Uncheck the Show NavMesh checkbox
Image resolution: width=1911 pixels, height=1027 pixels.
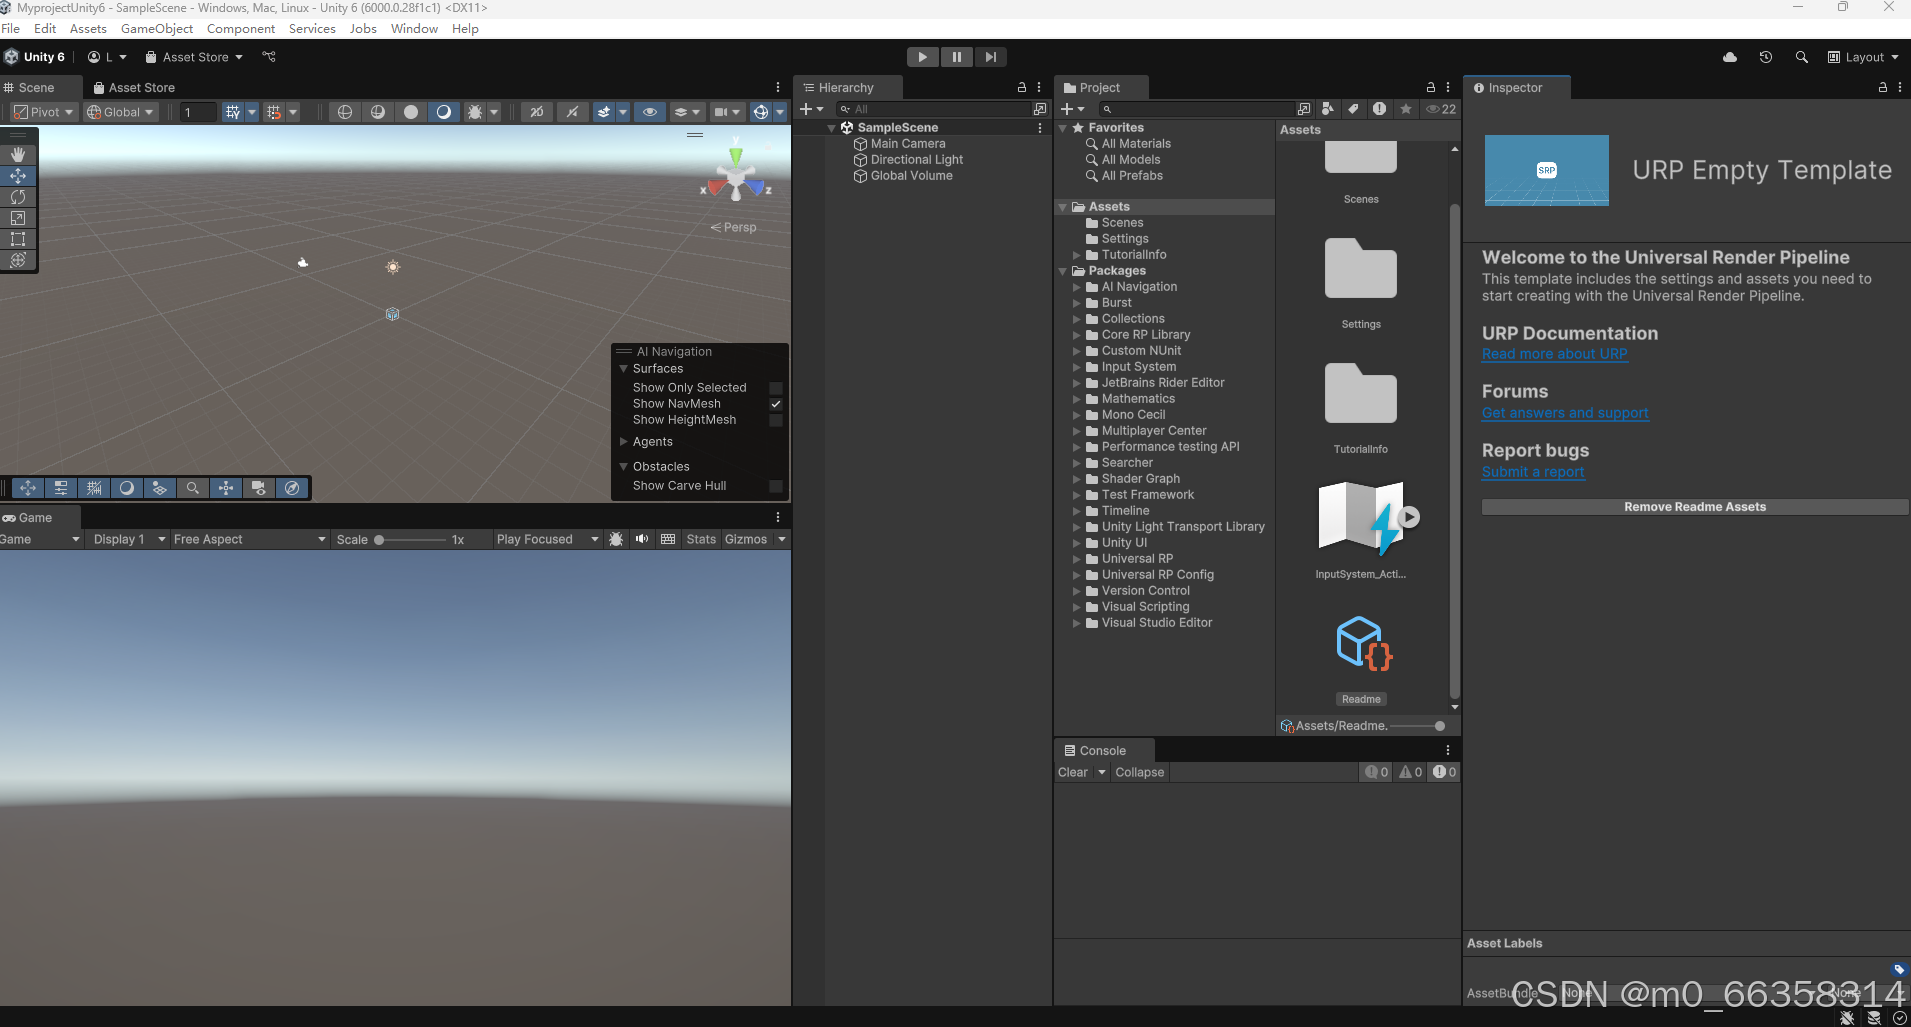point(776,404)
